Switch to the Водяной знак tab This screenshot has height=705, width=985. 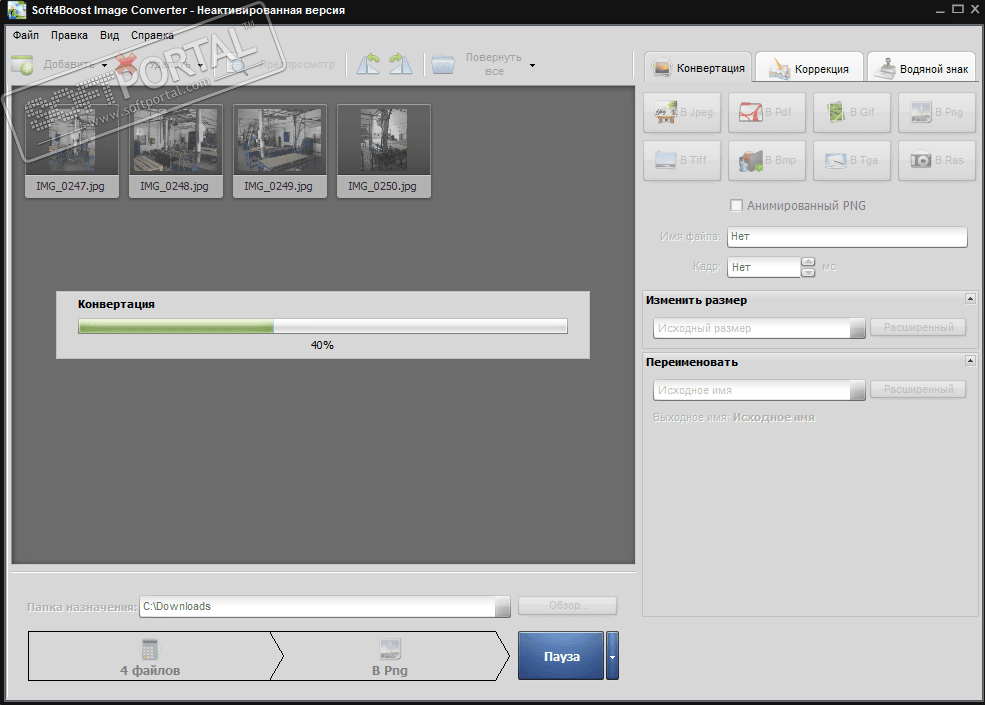[x=921, y=68]
